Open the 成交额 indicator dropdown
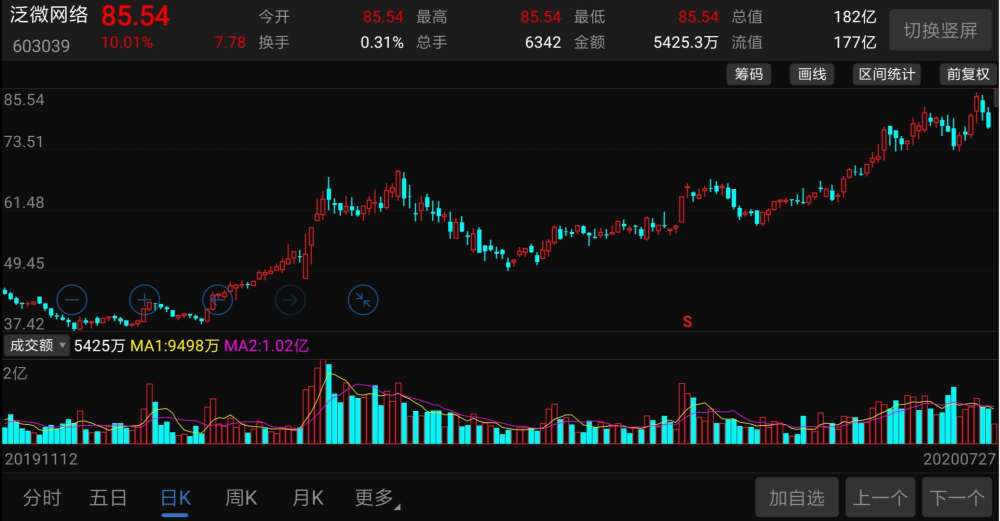Viewport: 1000px width, 521px height. 36,345
